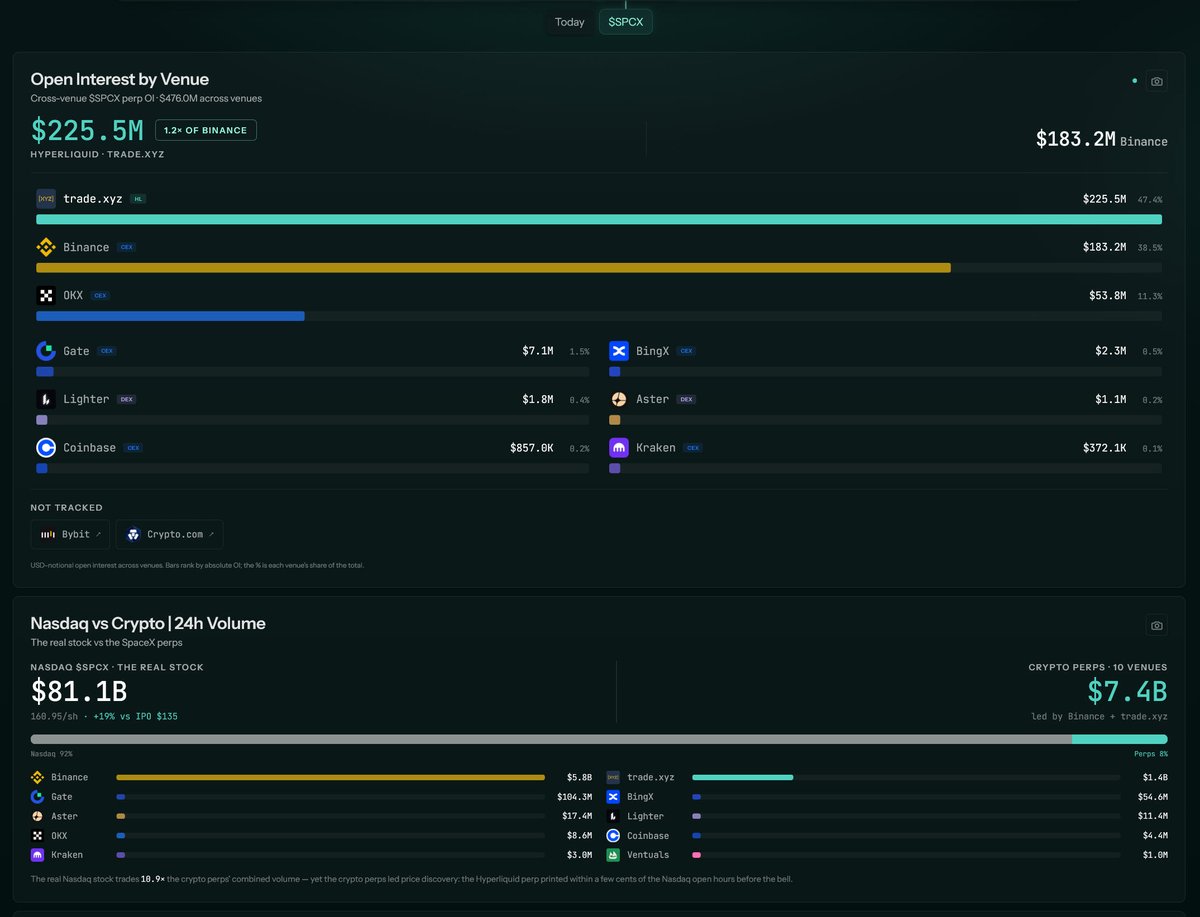1200x917 pixels.
Task: Click the Gate logo in the 24h volume list
Action: (38, 797)
